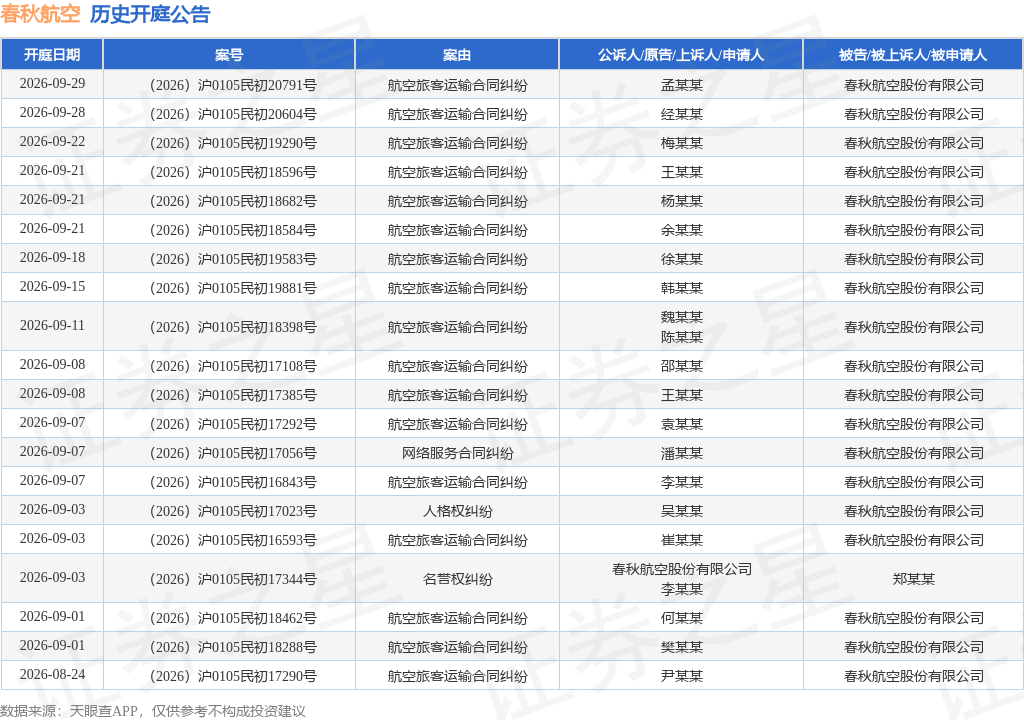The height and width of the screenshot is (720, 1024).
Task: Click the 公诉人/原告/上诉人/申请人 header
Action: (681, 55)
